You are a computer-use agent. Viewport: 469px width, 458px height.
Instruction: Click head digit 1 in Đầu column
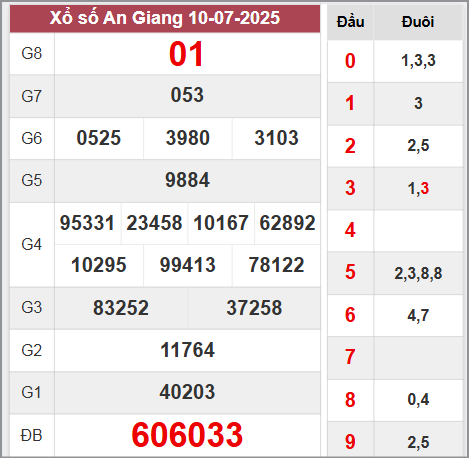350,103
